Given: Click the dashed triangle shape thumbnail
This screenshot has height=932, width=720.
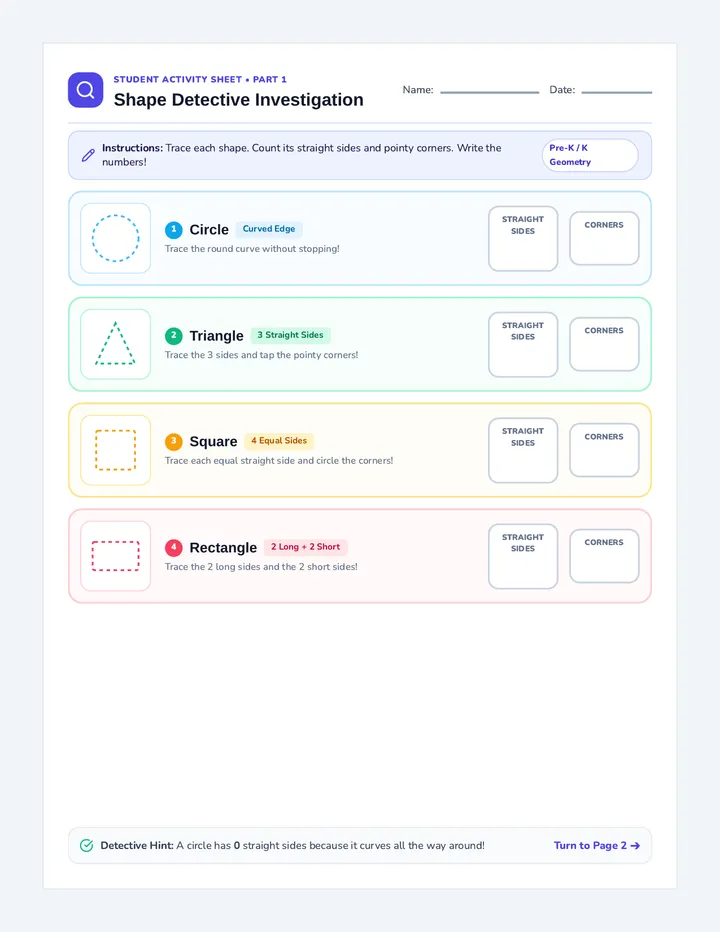Looking at the screenshot, I should (115, 344).
